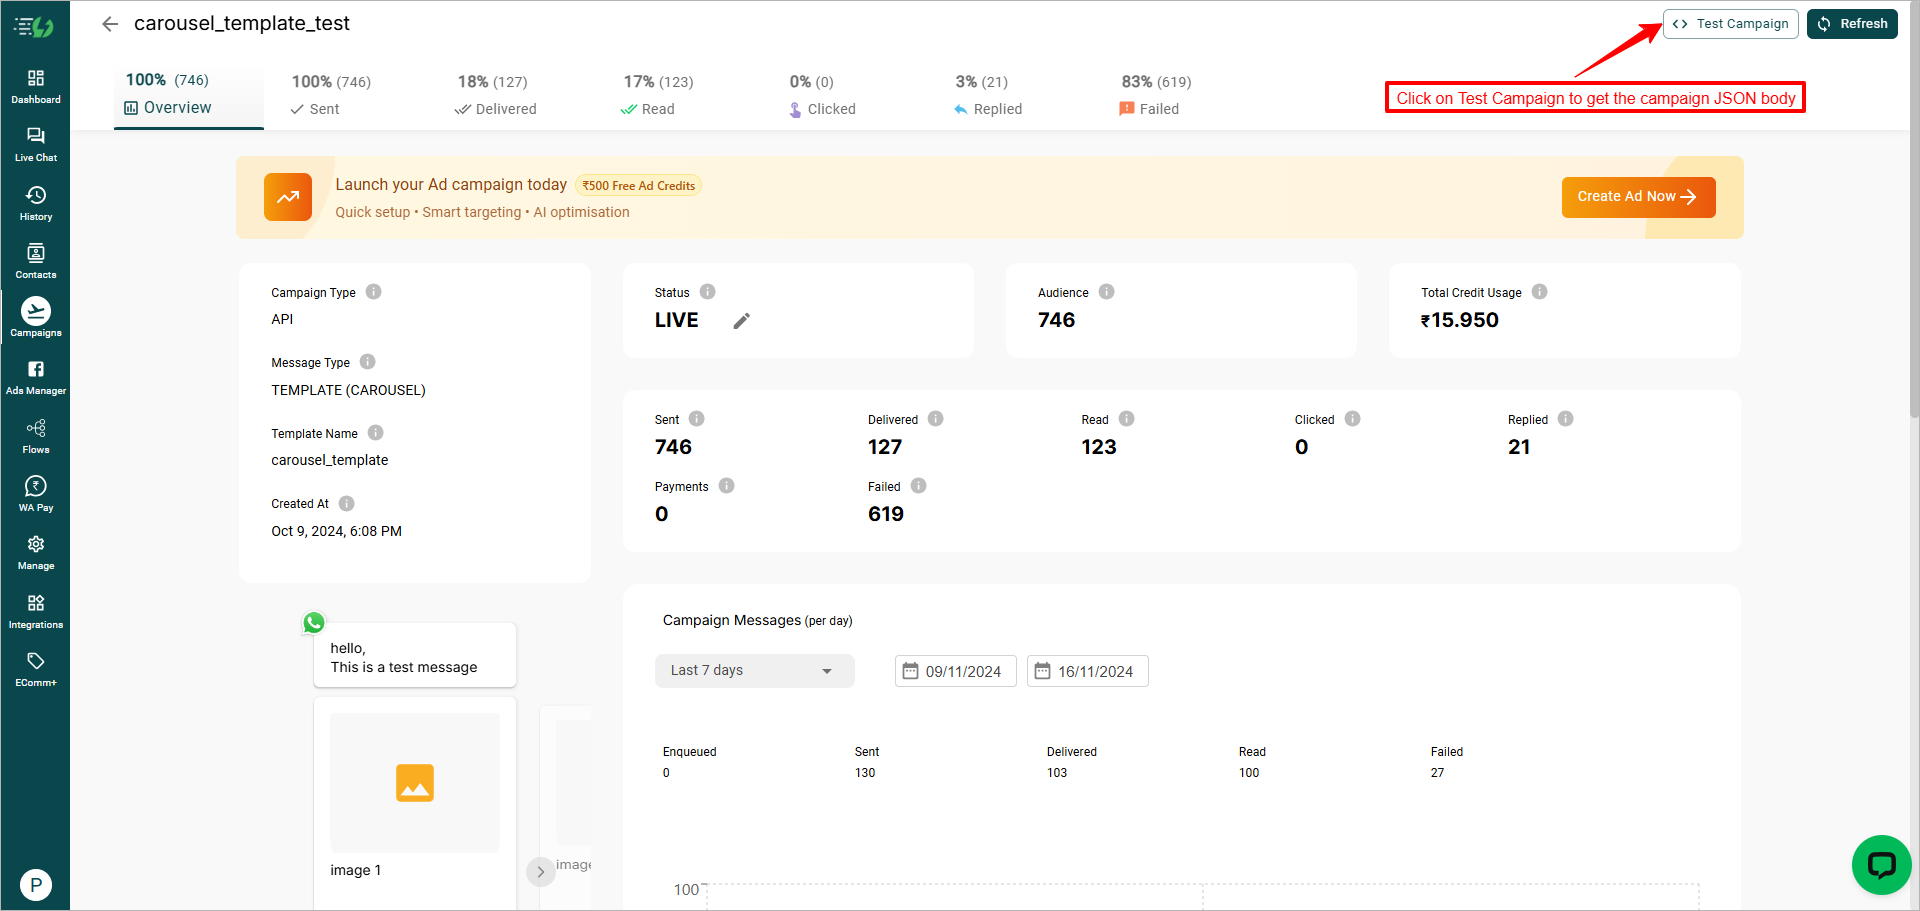Open Contacts in the sidebar
The height and width of the screenshot is (911, 1920).
point(36,261)
